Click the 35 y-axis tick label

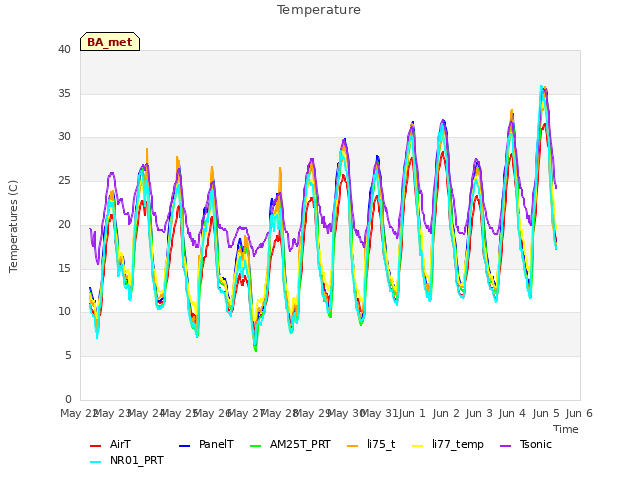pos(64,93)
